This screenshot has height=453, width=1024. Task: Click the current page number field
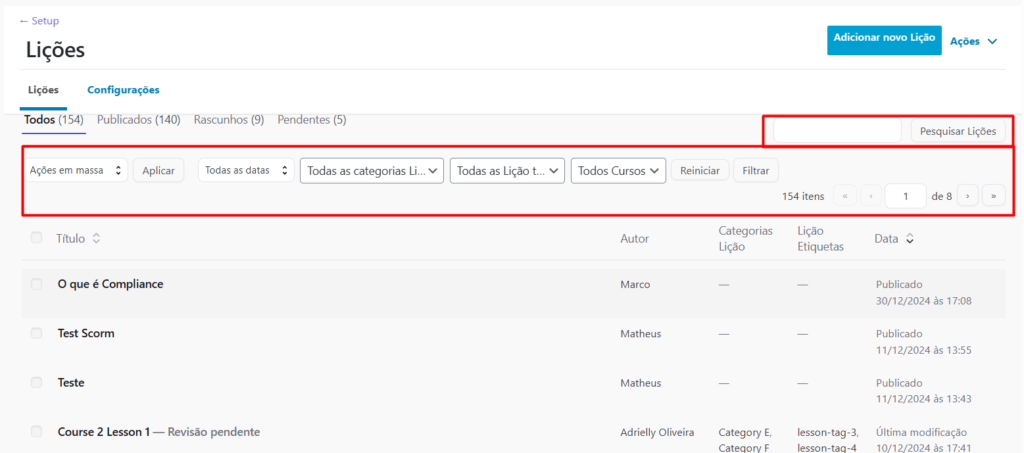[x=905, y=196]
